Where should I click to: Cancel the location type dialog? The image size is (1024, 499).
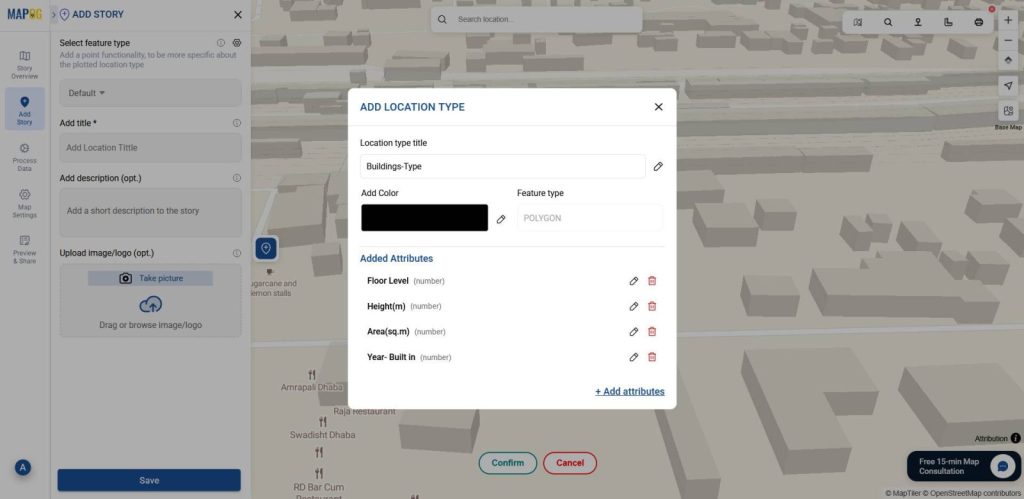tap(569, 463)
